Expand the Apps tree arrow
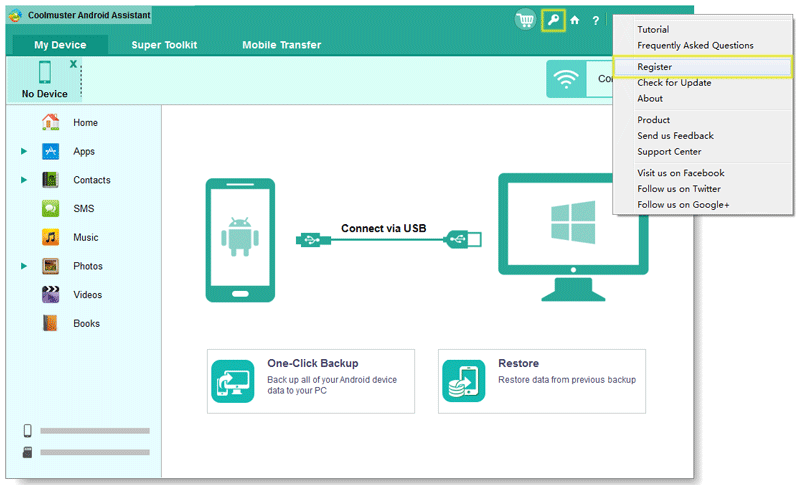Image resolution: width=800 pixels, height=485 pixels. (23, 151)
